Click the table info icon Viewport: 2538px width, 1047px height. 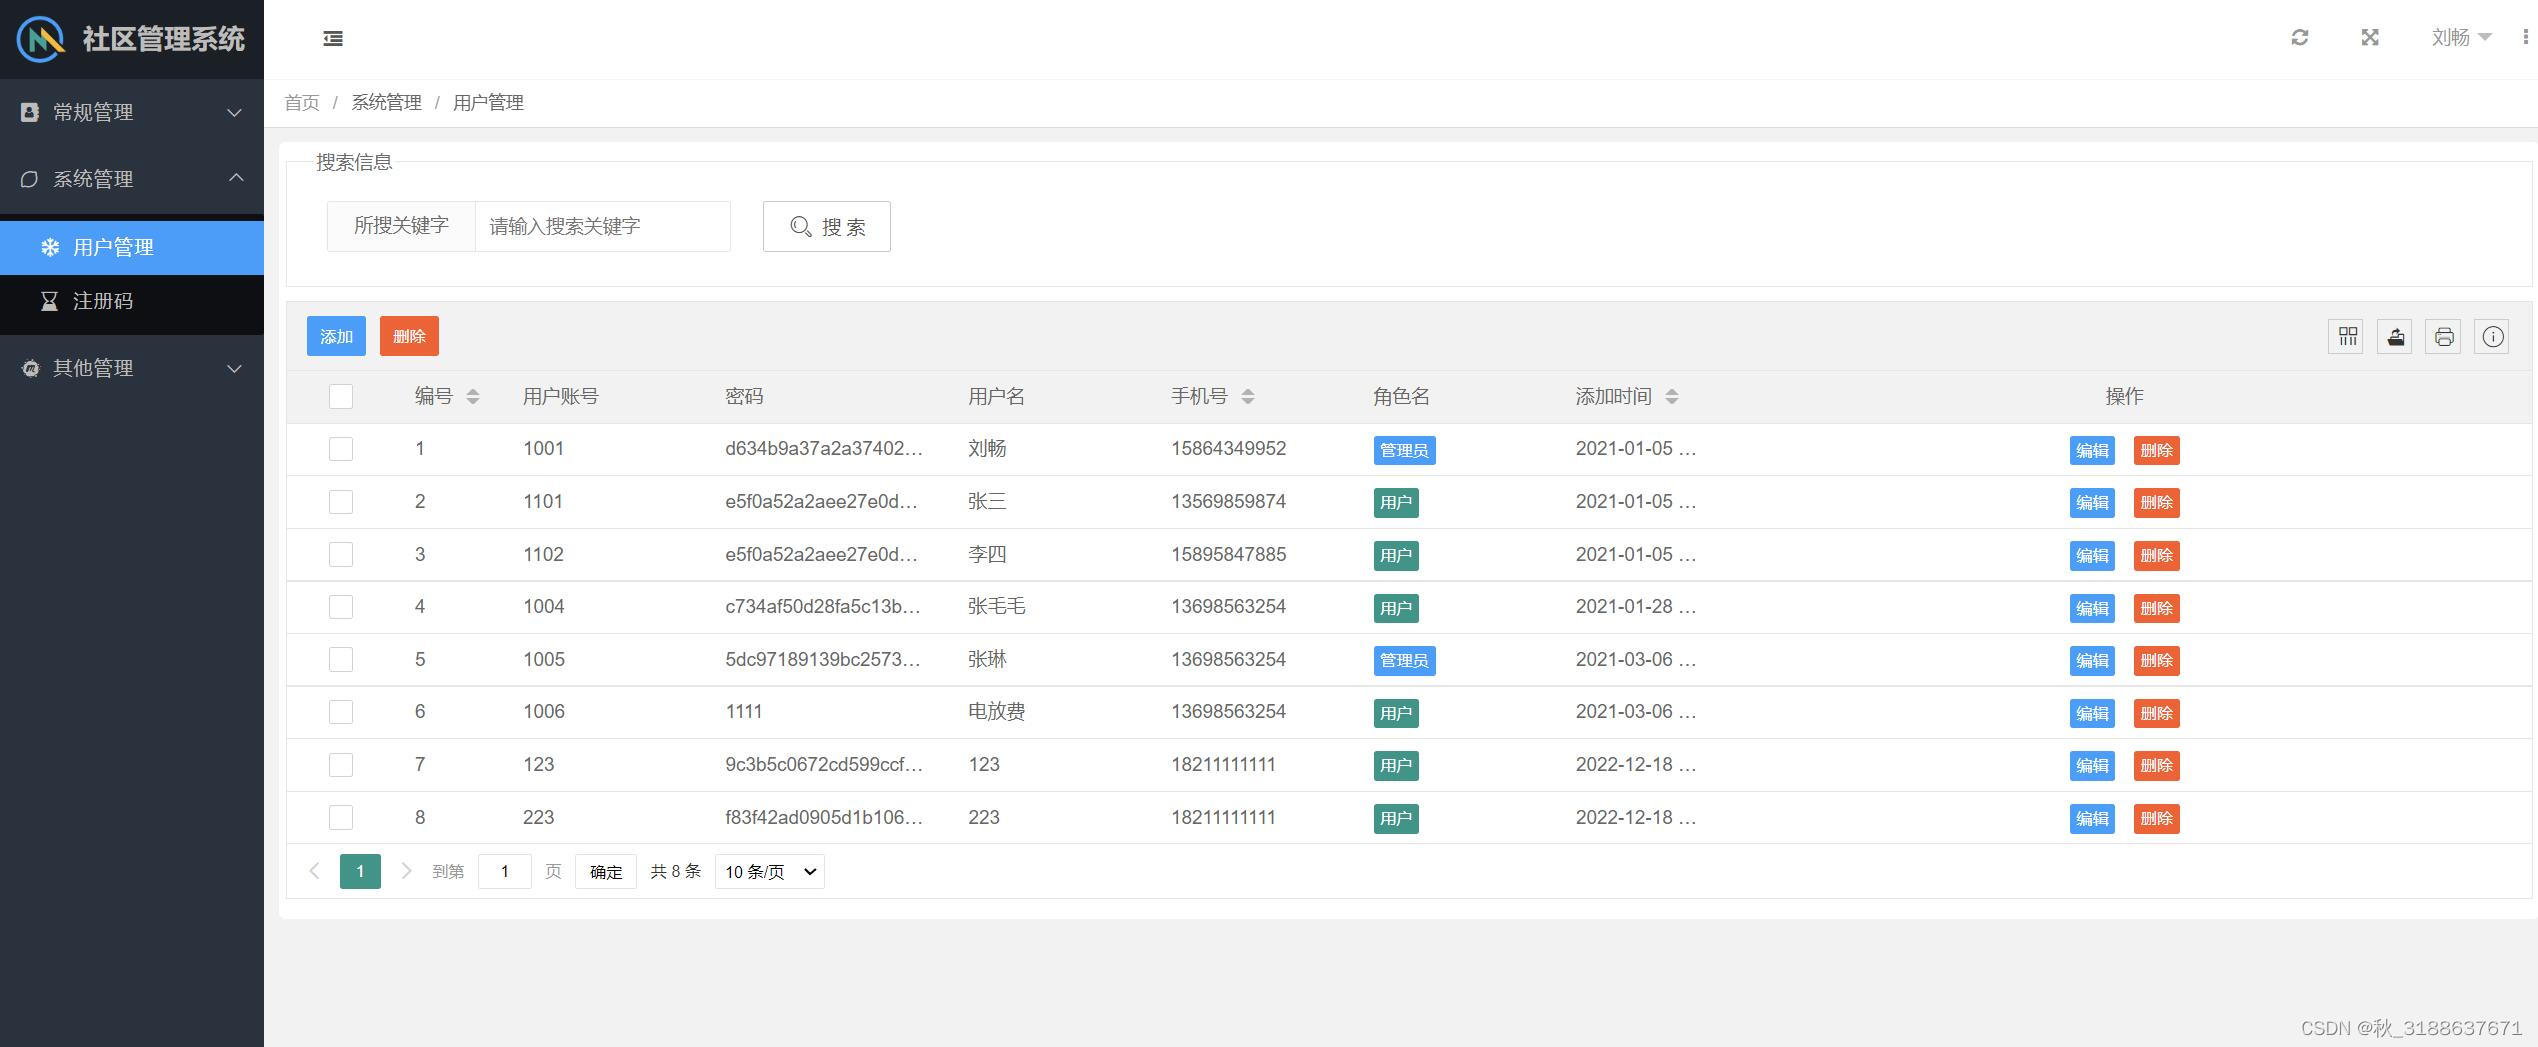pyautogui.click(x=2492, y=336)
